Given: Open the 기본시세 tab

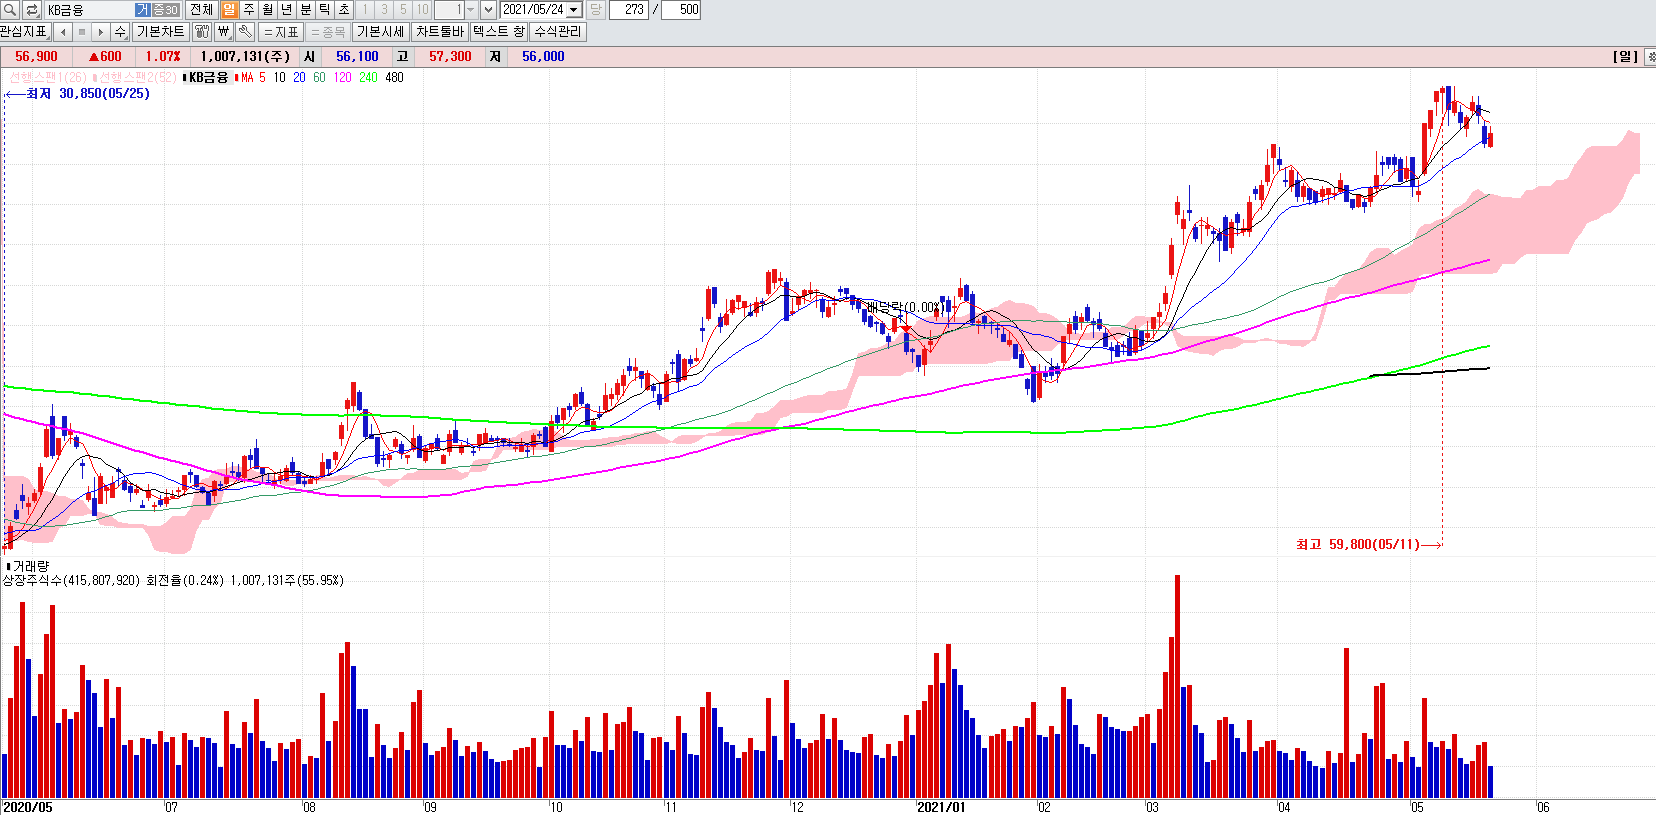Looking at the screenshot, I should tap(381, 32).
